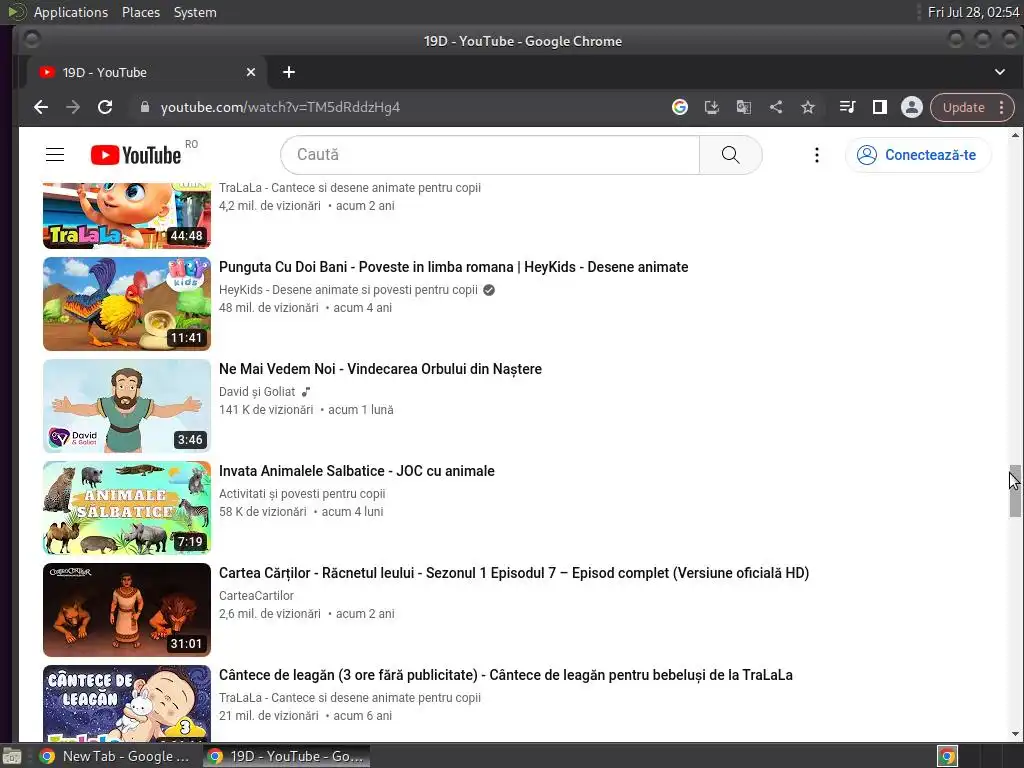Viewport: 1024px width, 768px height.
Task: Click "2,6 mil. de vizionări" text
Action: (x=270, y=613)
